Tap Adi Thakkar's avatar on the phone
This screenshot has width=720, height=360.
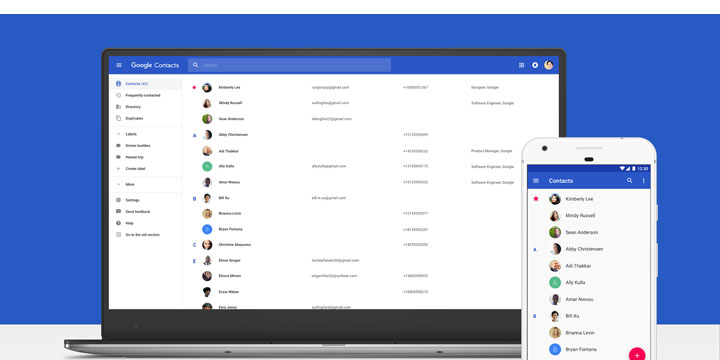coord(555,266)
